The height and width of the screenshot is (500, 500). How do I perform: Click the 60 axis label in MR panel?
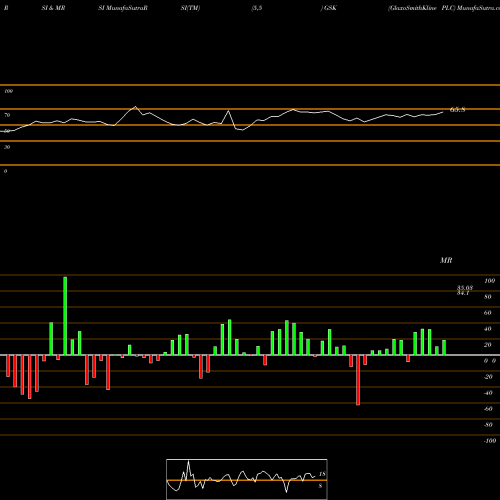pyautogui.click(x=488, y=313)
